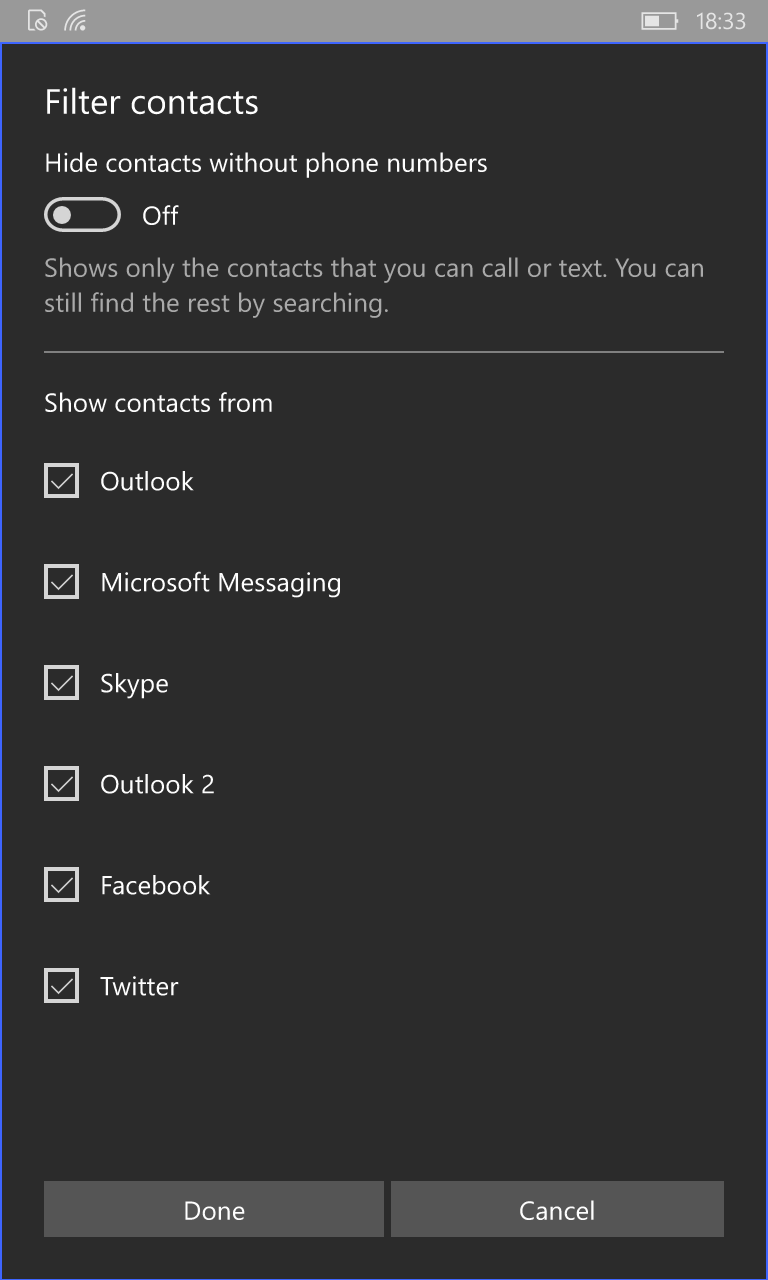Click the Show contacts from section heading
The height and width of the screenshot is (1280, 768).
point(158,403)
